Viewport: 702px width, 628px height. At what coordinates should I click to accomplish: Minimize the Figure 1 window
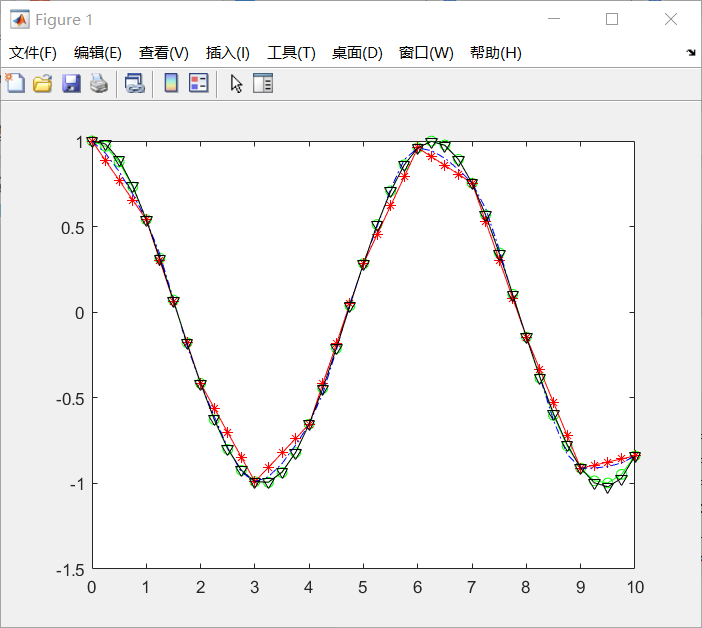pyautogui.click(x=554, y=19)
